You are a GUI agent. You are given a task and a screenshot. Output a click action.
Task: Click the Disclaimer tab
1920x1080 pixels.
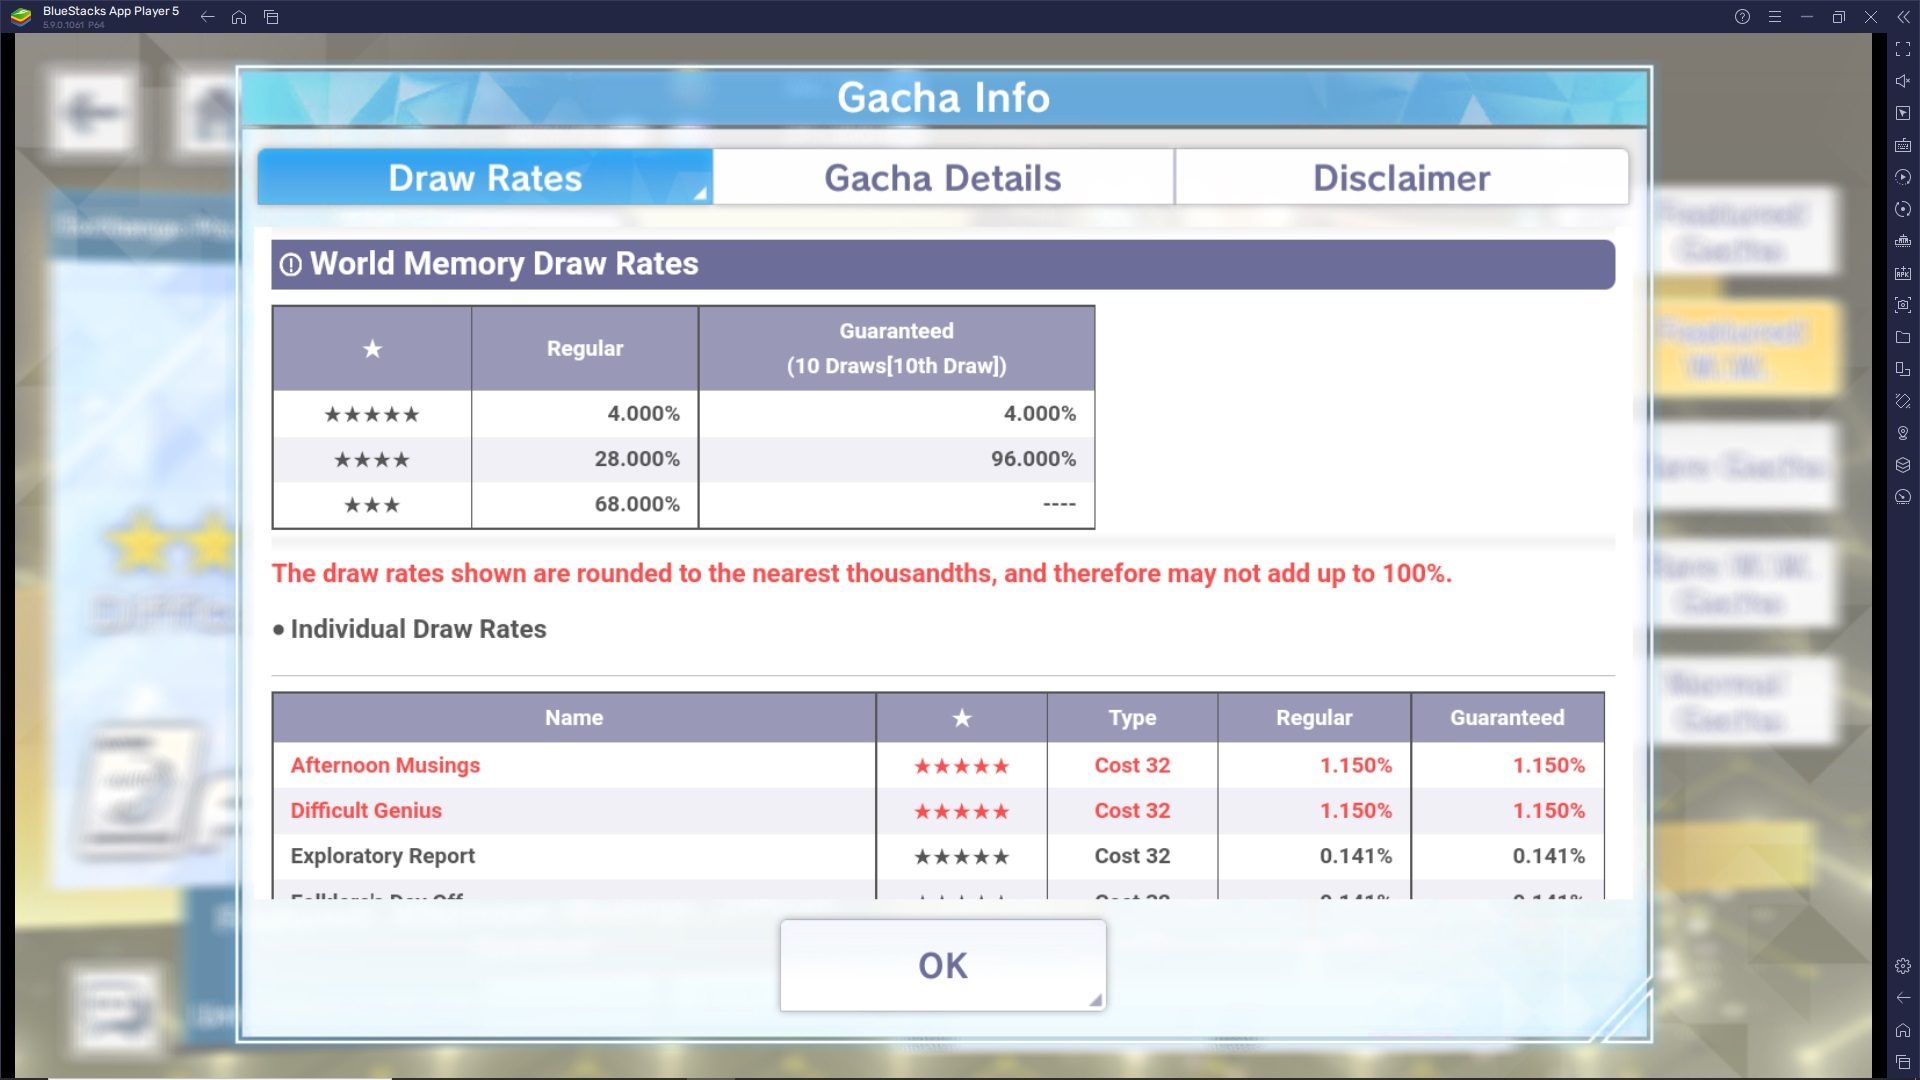(x=1400, y=178)
